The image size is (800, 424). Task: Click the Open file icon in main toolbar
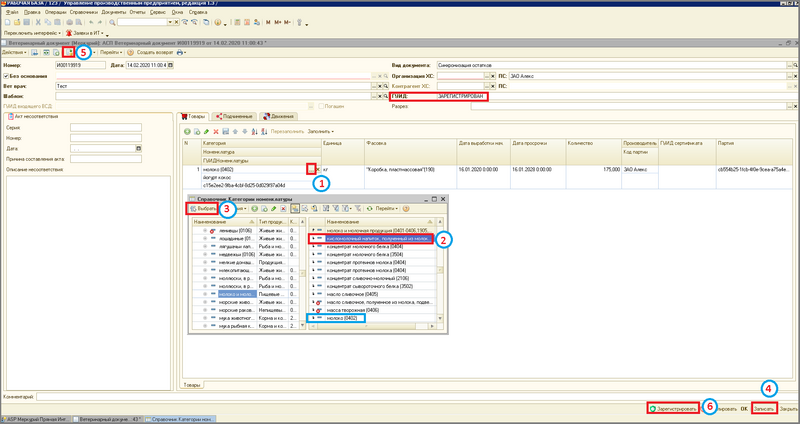[17, 22]
